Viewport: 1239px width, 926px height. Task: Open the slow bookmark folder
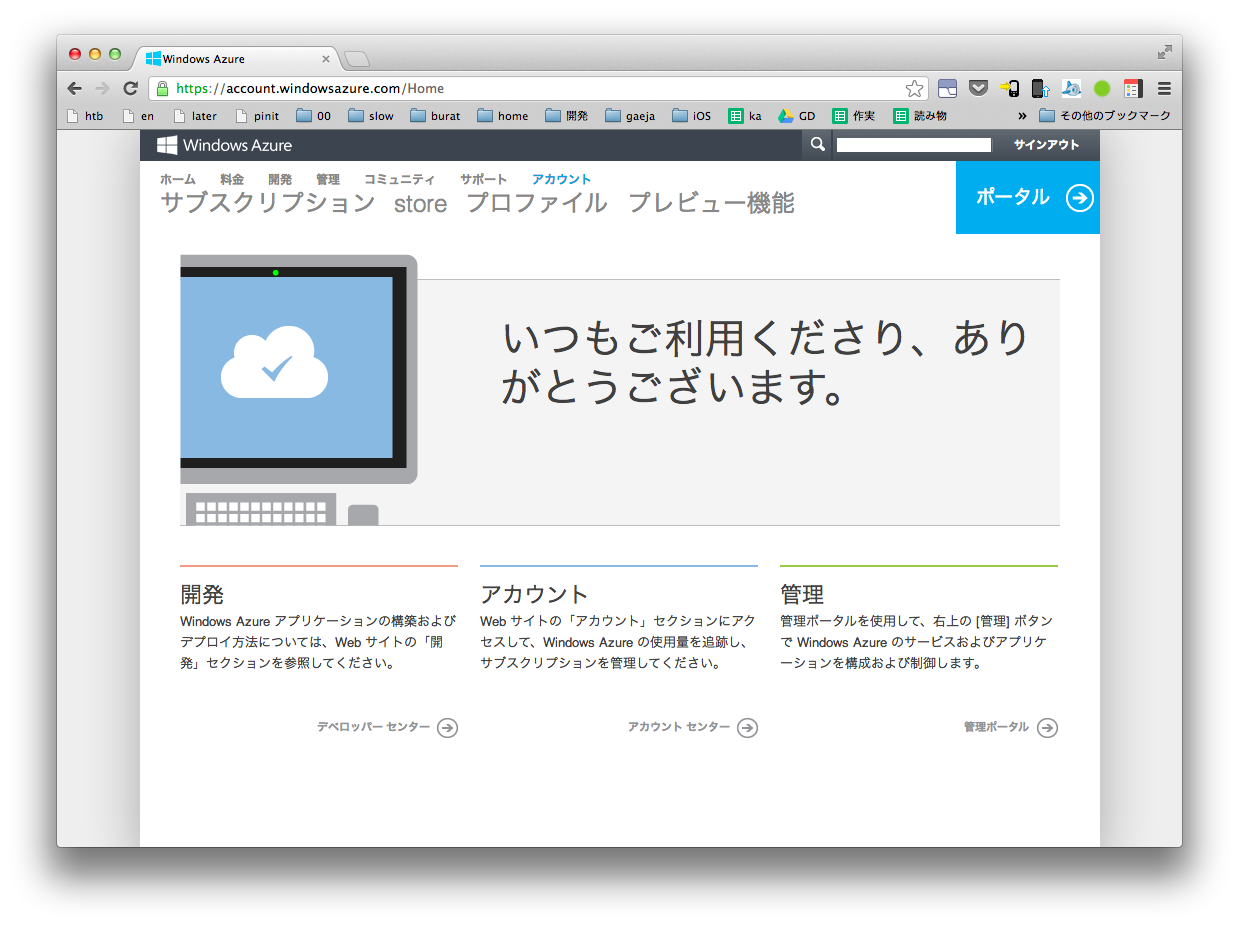click(x=371, y=116)
